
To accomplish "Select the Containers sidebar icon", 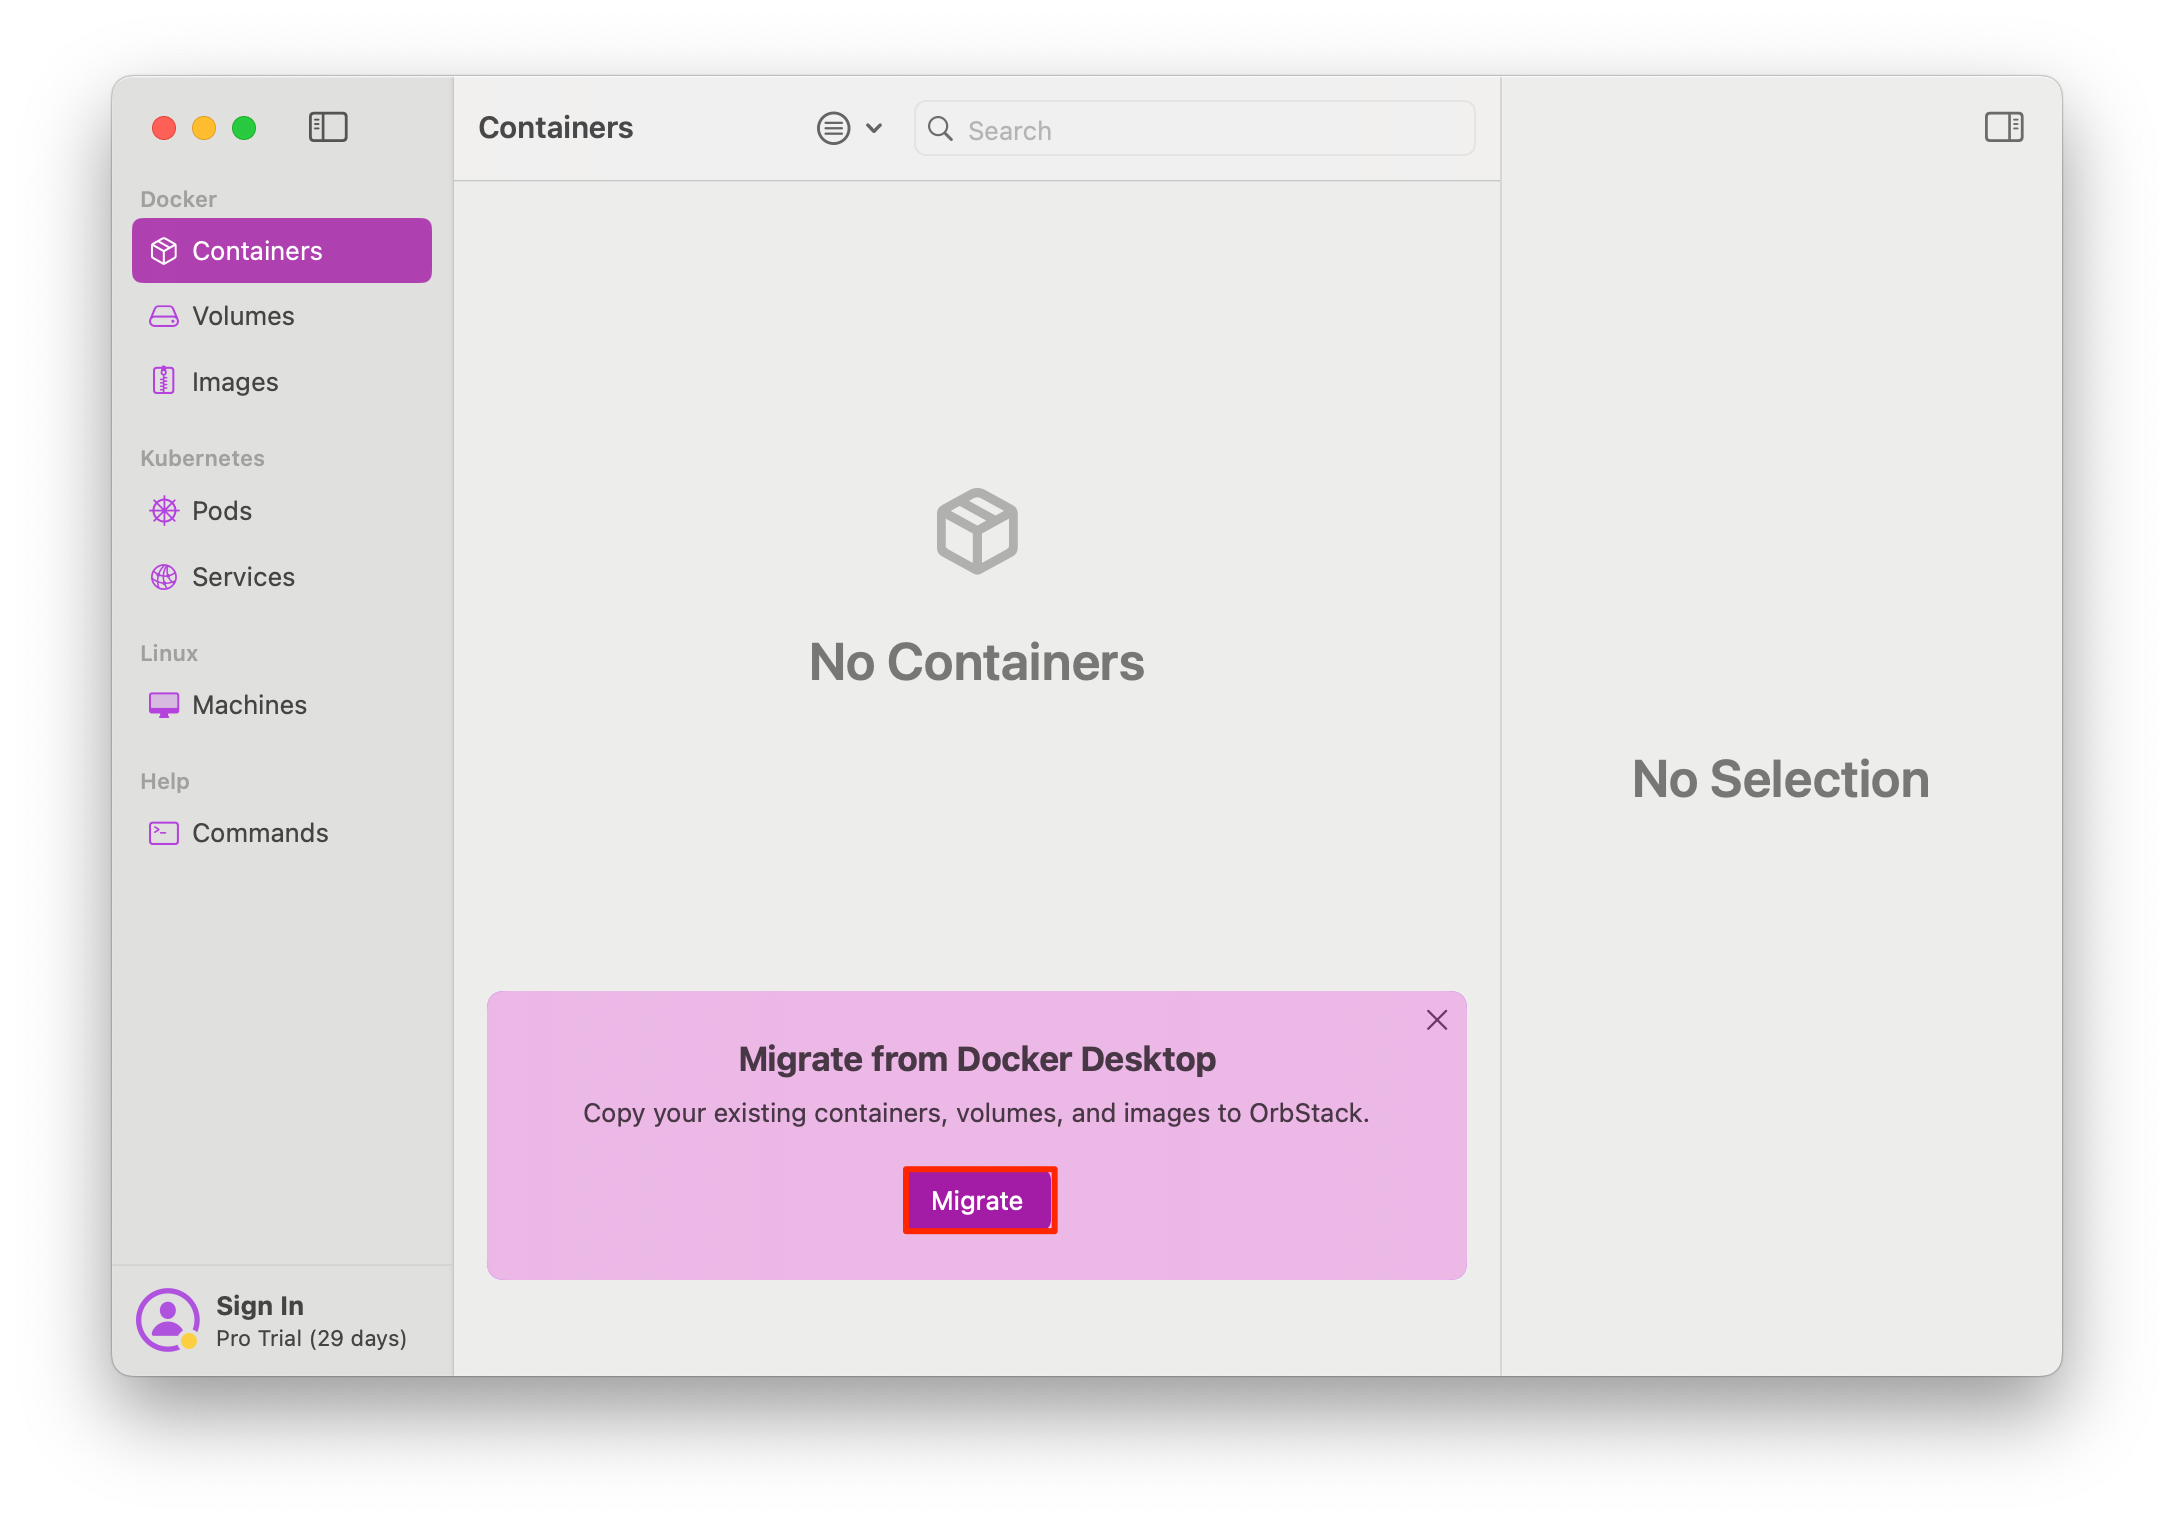I will (x=165, y=251).
